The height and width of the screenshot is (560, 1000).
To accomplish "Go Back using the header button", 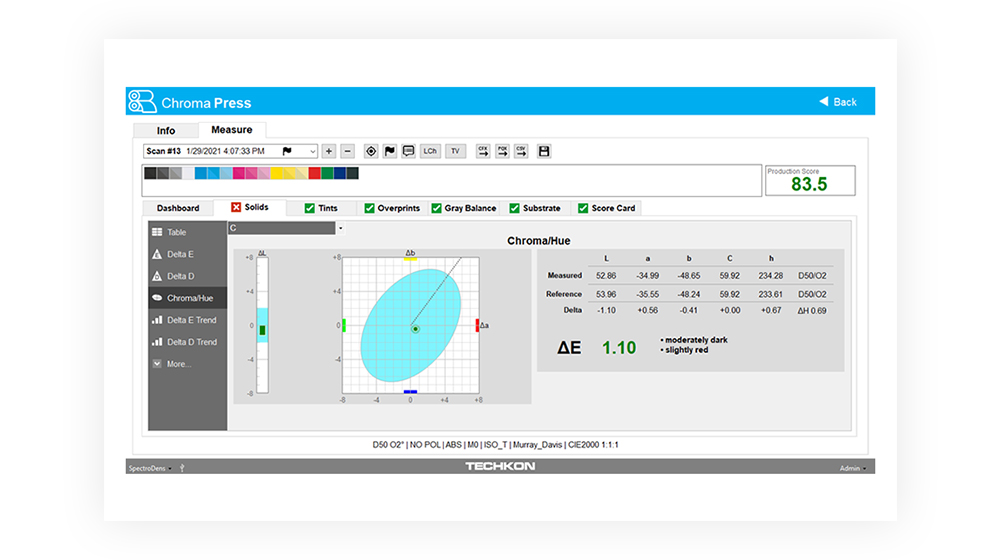I will tap(838, 102).
